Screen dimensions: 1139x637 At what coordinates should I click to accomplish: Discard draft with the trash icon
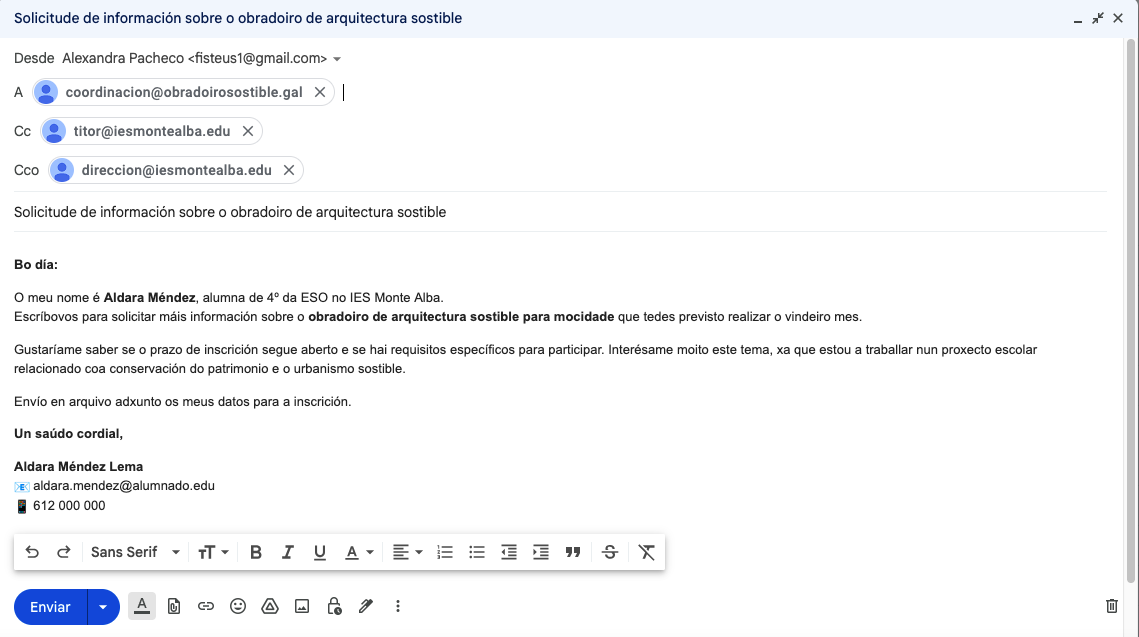click(x=1111, y=606)
